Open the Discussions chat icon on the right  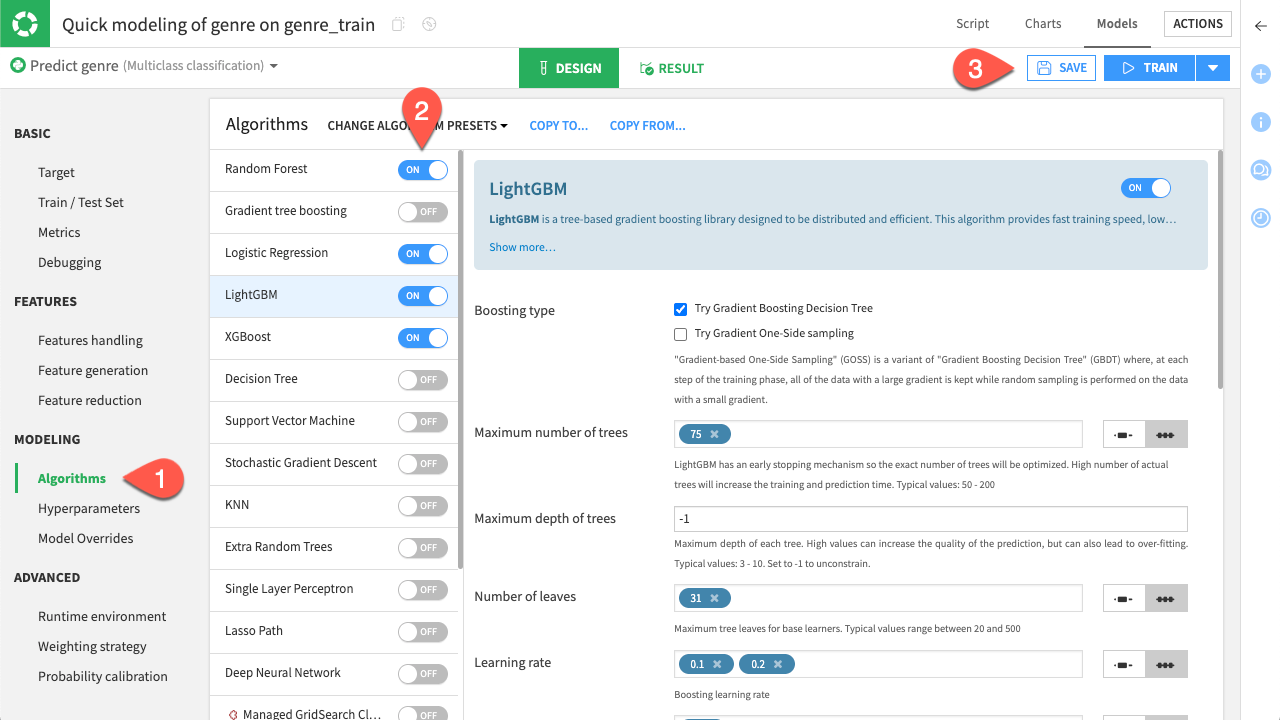(x=1260, y=170)
